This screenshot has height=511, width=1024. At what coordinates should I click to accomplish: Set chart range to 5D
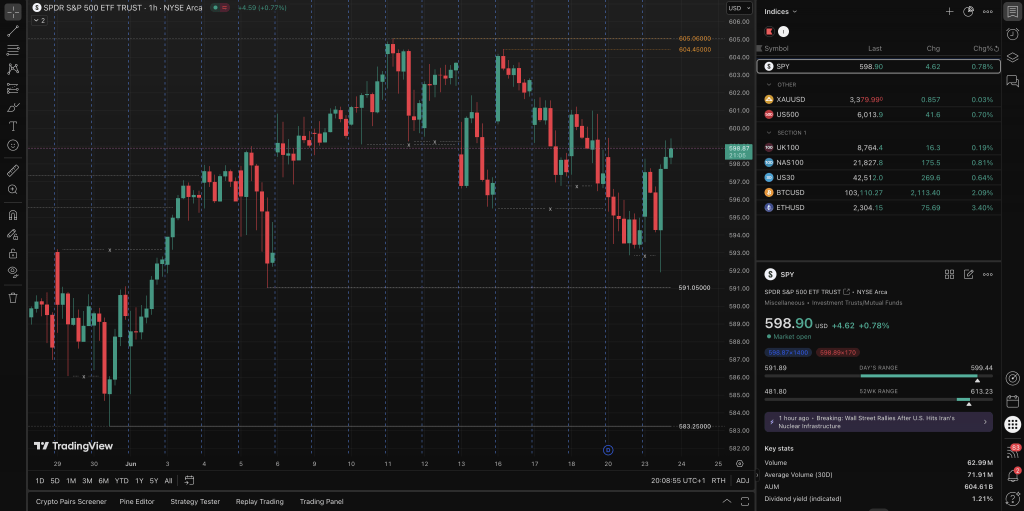(x=55, y=480)
